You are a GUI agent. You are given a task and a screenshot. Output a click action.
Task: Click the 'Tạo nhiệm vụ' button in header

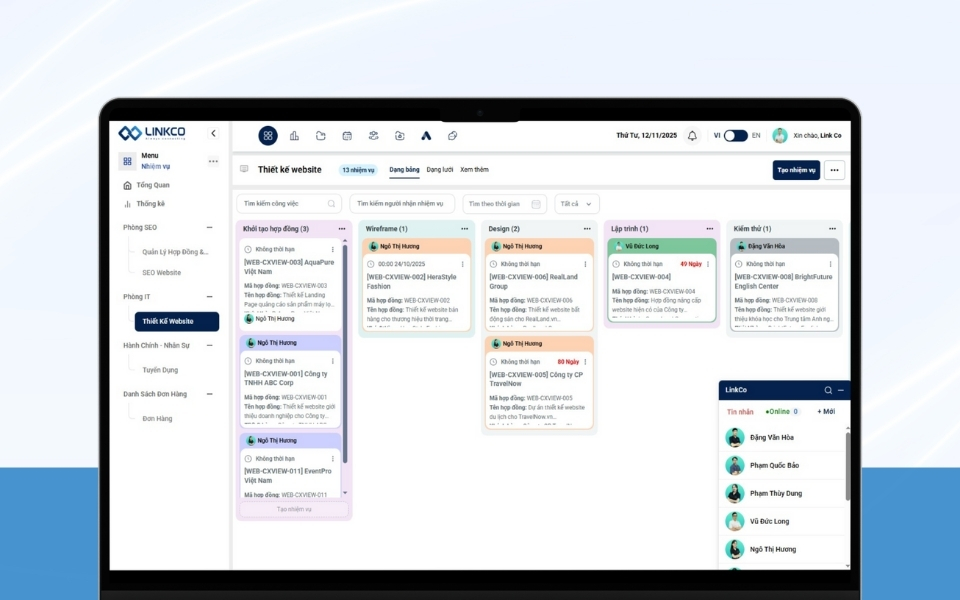[796, 171]
